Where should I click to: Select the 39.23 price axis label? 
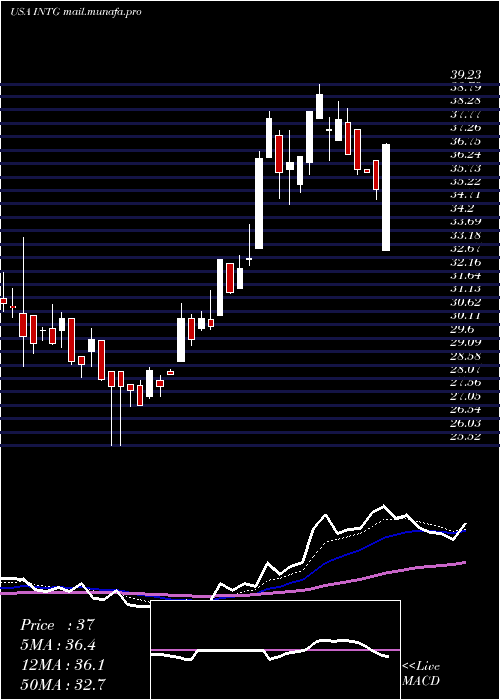(x=465, y=75)
